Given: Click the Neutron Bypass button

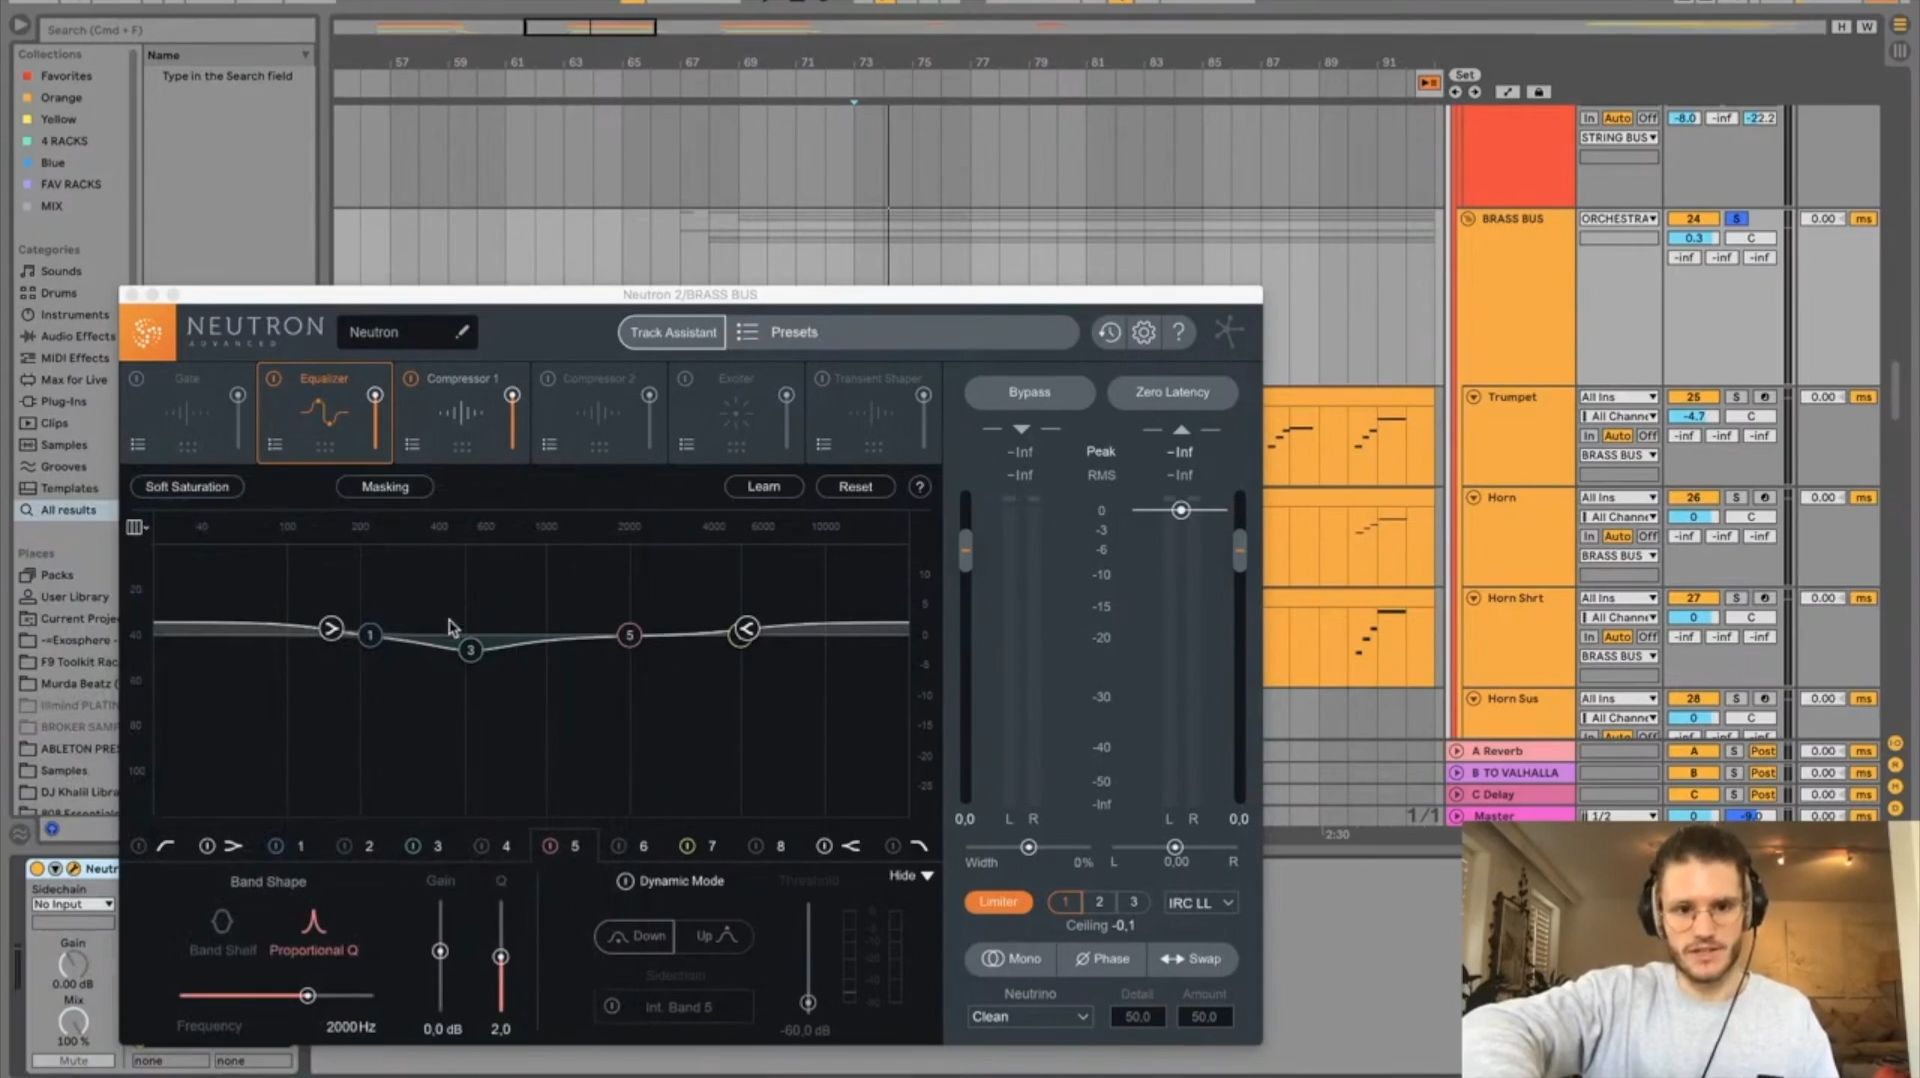Looking at the screenshot, I should click(x=1029, y=392).
